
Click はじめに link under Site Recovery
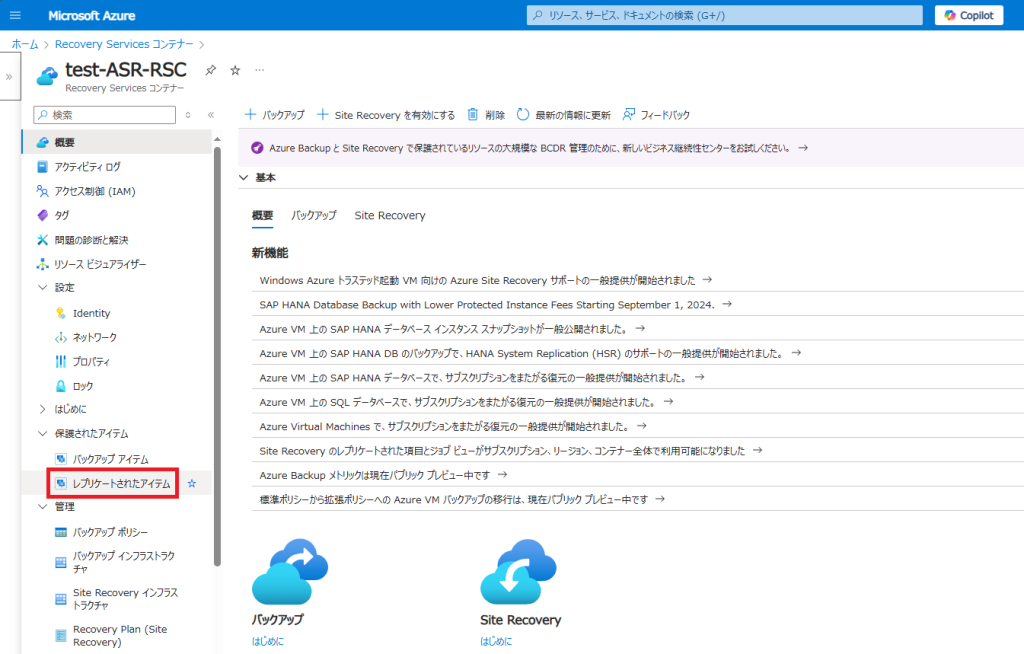[x=495, y=641]
